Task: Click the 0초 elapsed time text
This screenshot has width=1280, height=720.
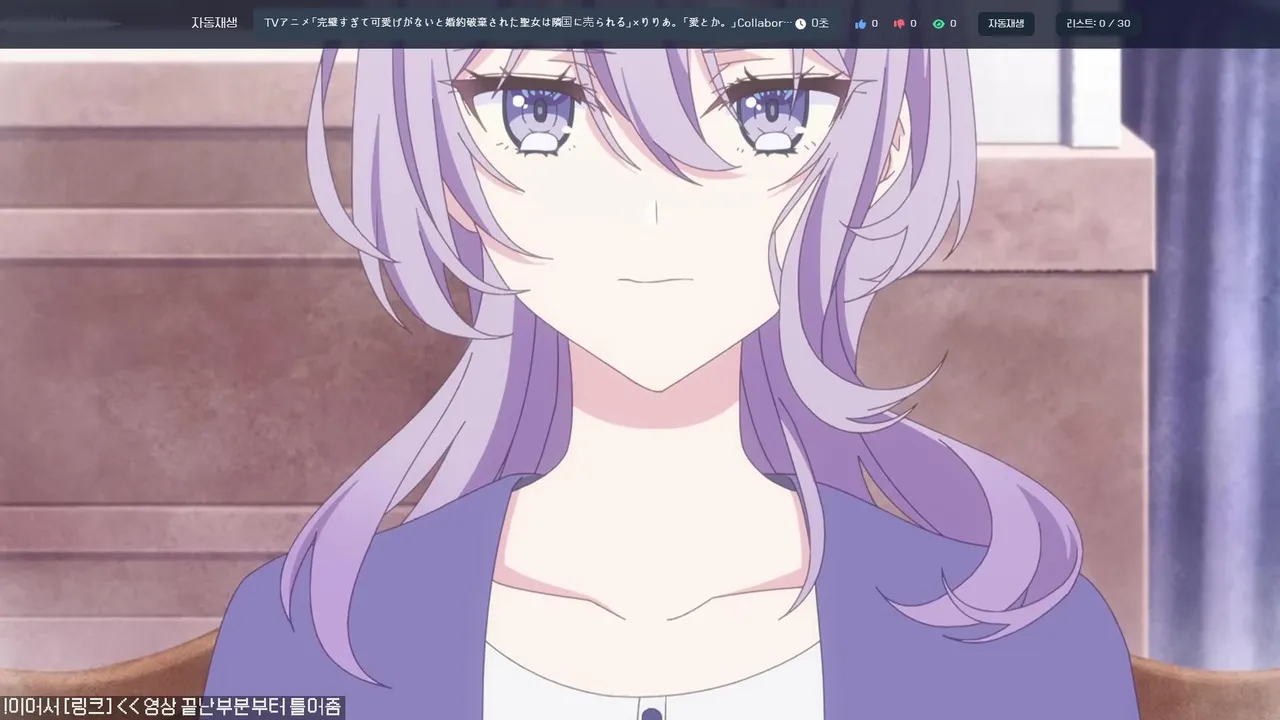Action: coord(820,23)
